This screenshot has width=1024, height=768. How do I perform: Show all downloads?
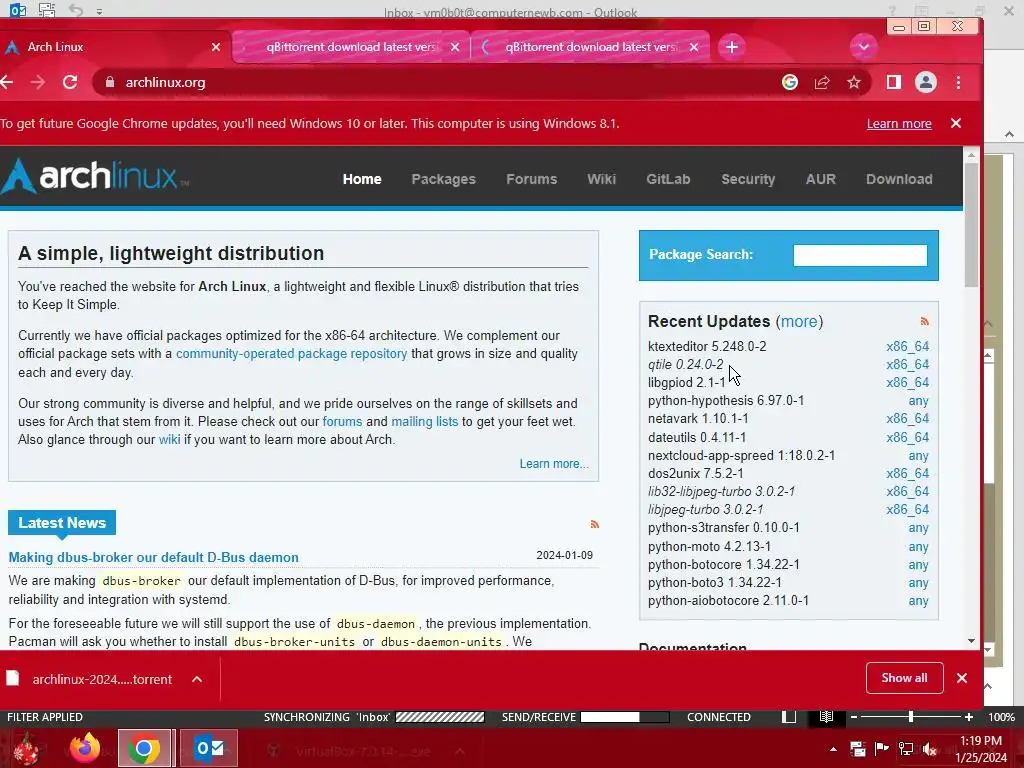pyautogui.click(x=904, y=678)
